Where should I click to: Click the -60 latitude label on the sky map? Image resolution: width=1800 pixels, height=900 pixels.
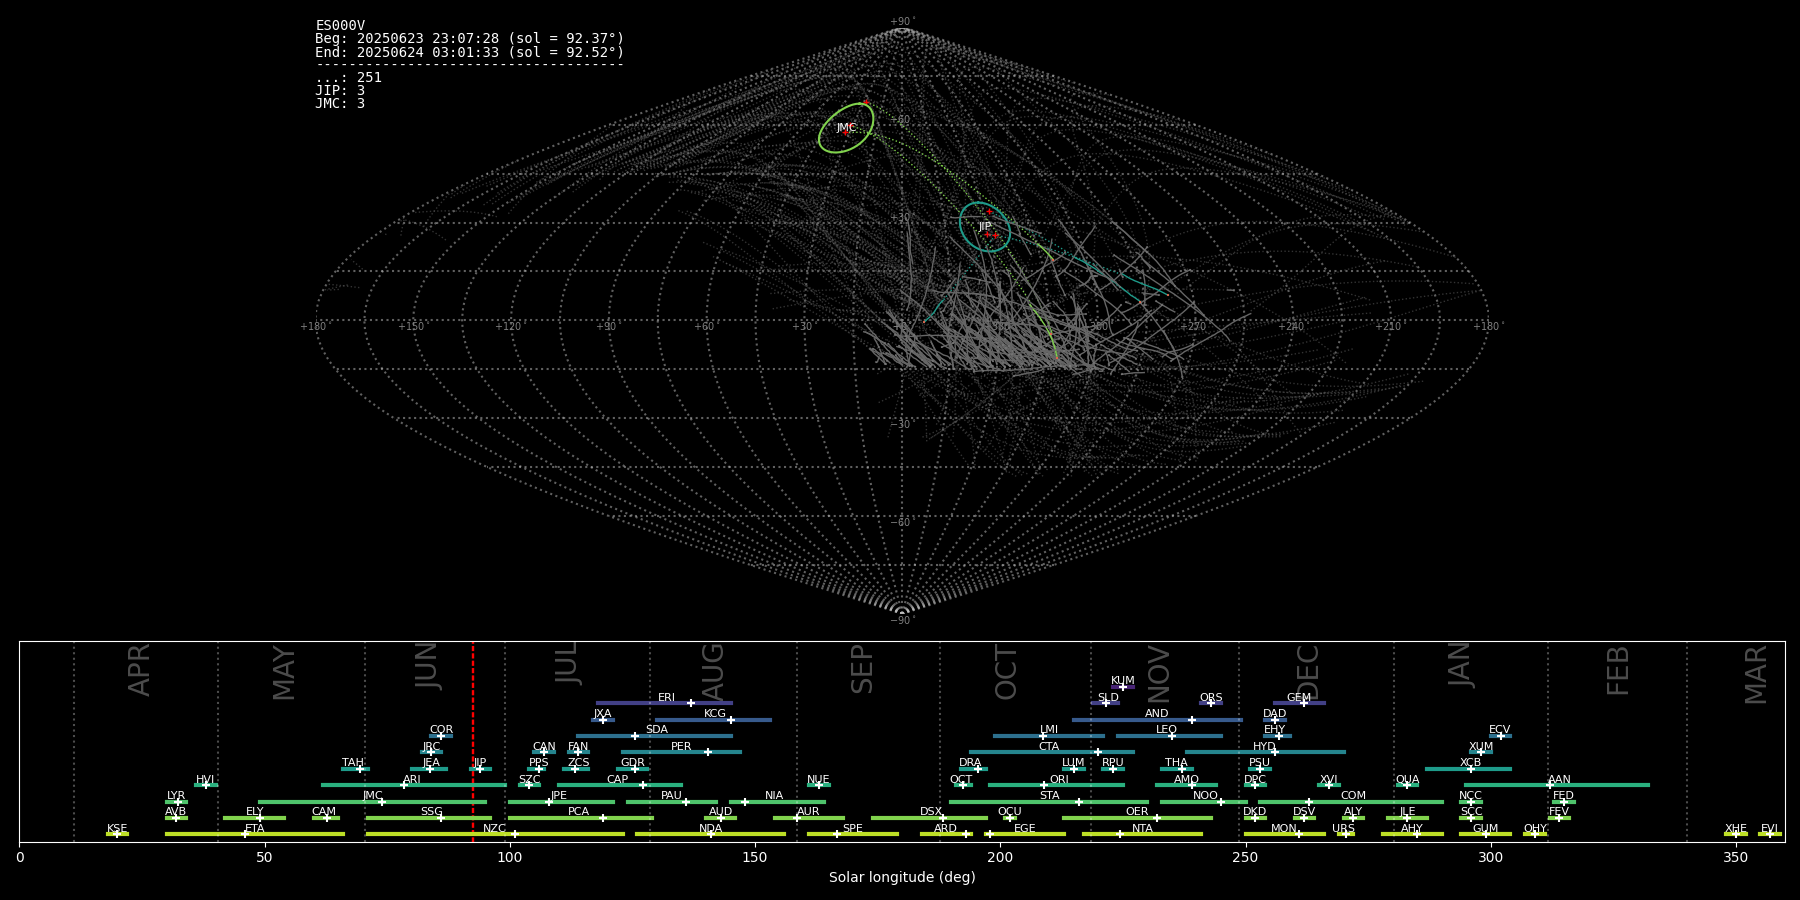901,522
